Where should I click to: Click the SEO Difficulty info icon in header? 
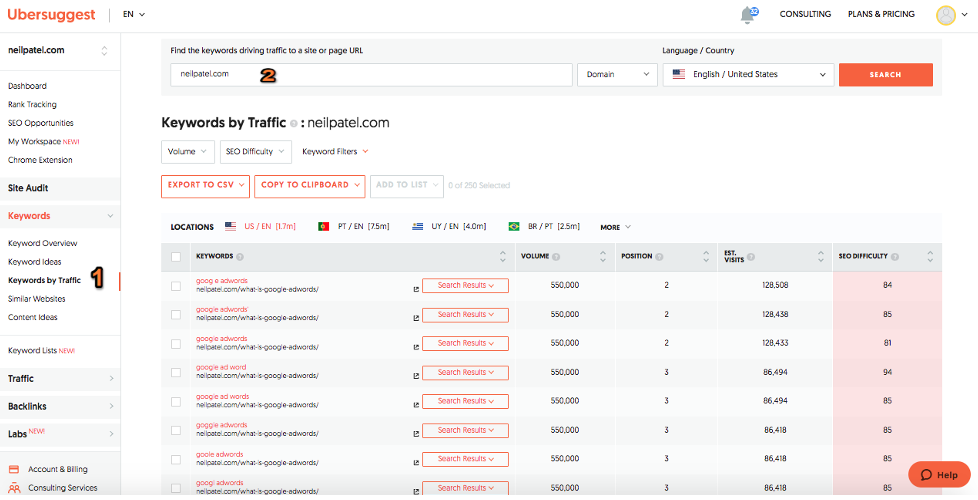coord(896,257)
